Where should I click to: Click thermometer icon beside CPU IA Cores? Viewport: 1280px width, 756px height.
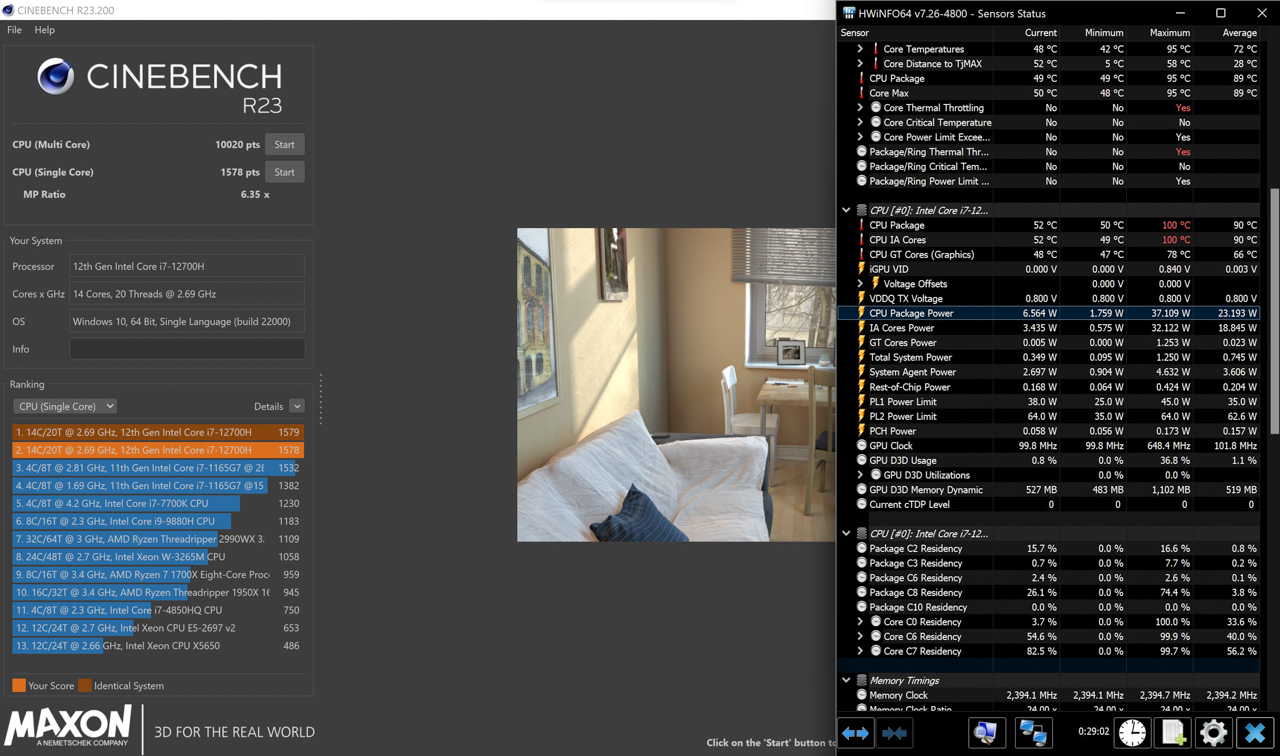point(861,240)
